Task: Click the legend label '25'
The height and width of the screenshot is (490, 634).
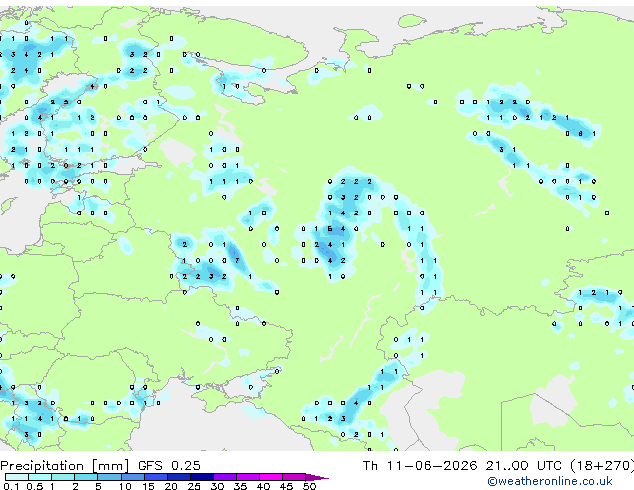Action: tap(194, 486)
